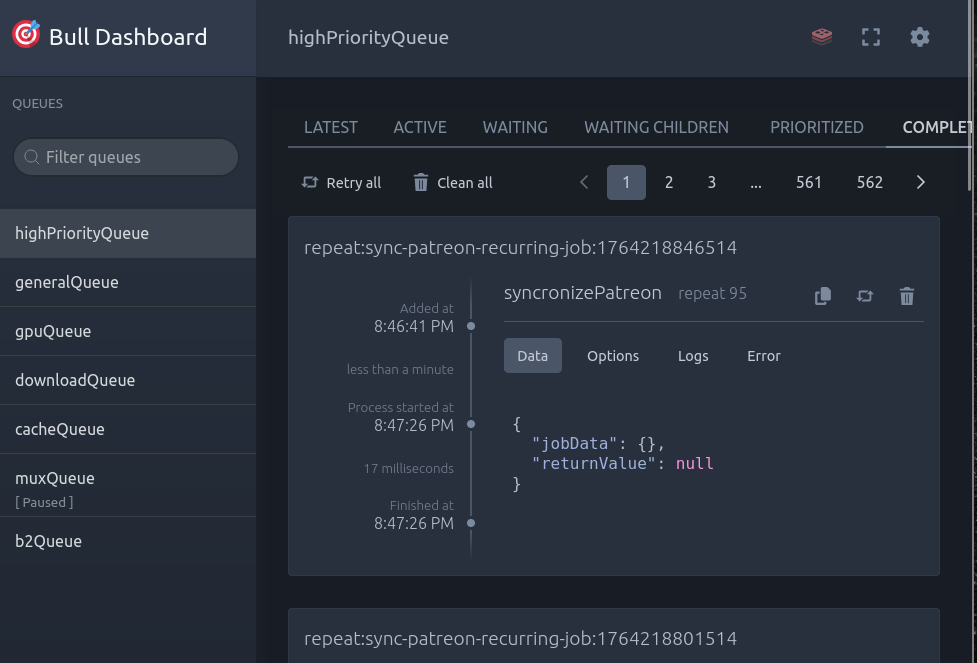The width and height of the screenshot is (977, 663).
Task: Retry the syncronizePatreon job
Action: coord(865,296)
